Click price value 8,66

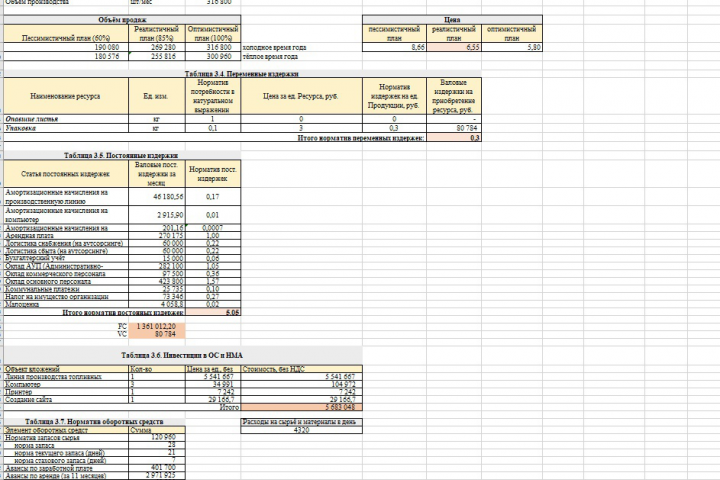[x=394, y=47]
